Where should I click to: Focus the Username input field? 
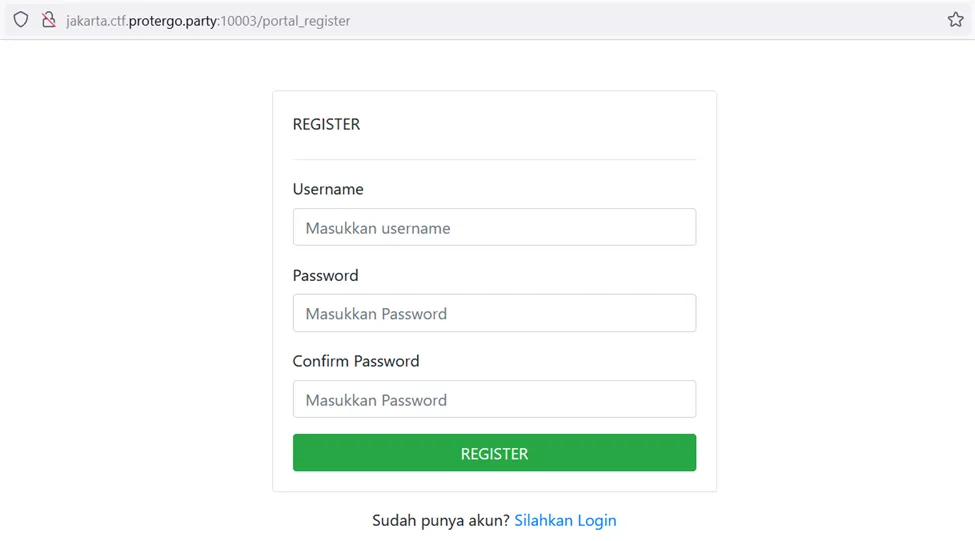(494, 227)
